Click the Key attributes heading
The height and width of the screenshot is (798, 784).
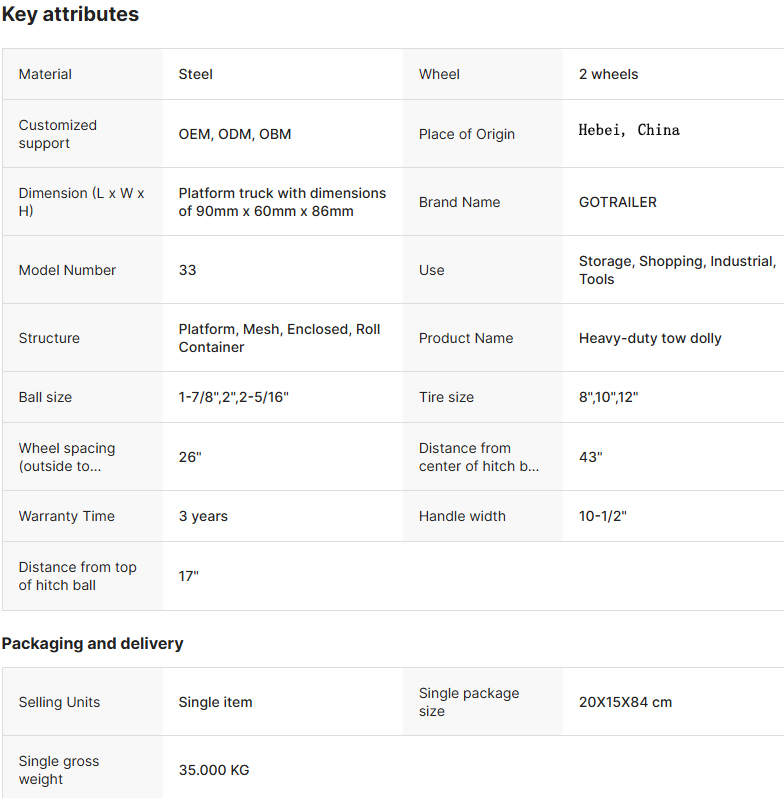click(70, 14)
